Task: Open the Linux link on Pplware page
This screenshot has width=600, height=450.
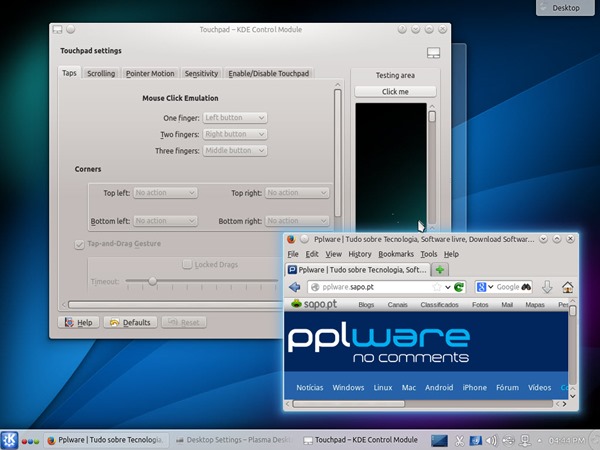Action: (x=383, y=388)
